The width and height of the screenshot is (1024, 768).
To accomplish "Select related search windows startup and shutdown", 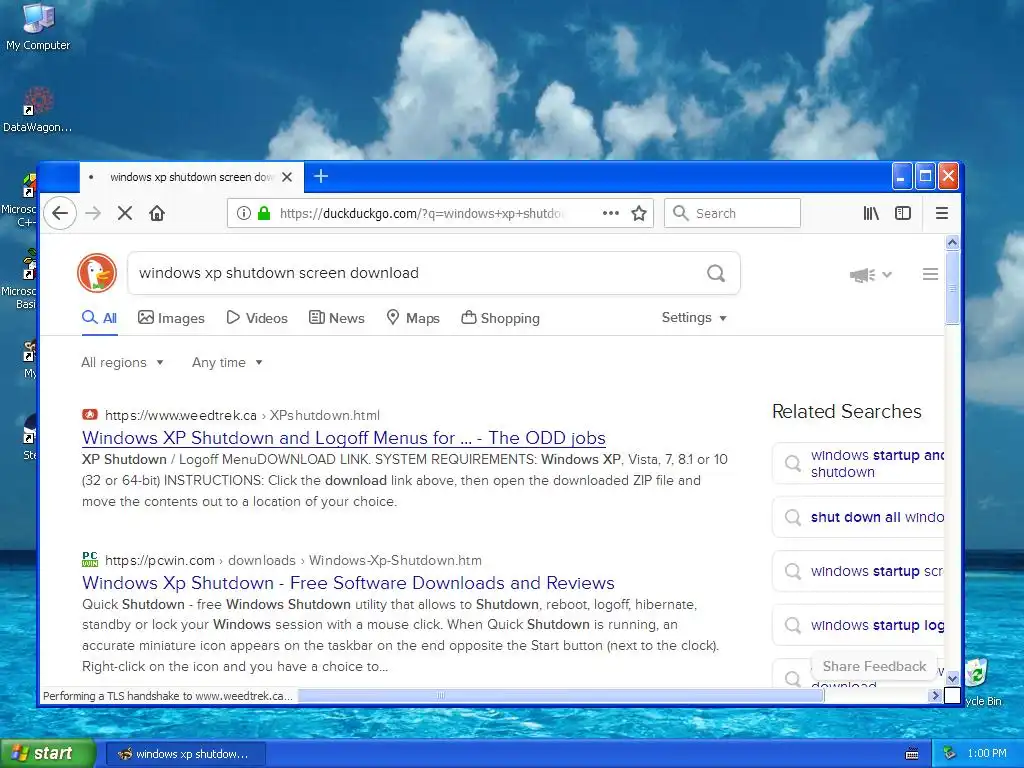I will (x=858, y=464).
